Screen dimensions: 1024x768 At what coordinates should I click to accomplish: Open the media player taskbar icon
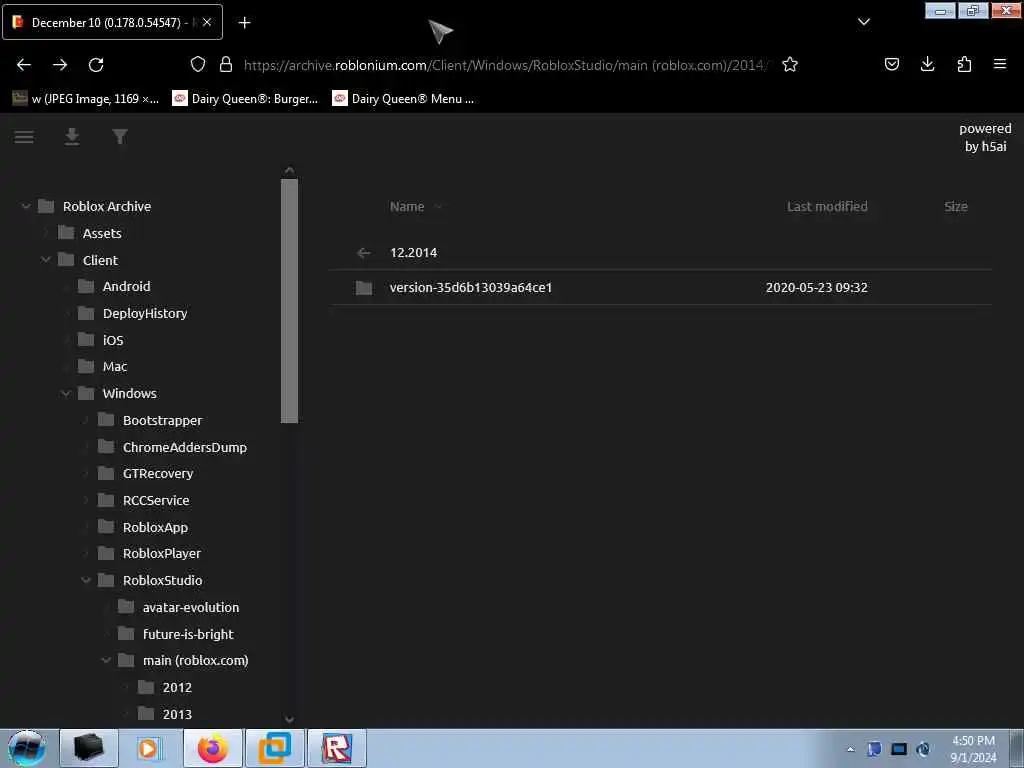150,748
